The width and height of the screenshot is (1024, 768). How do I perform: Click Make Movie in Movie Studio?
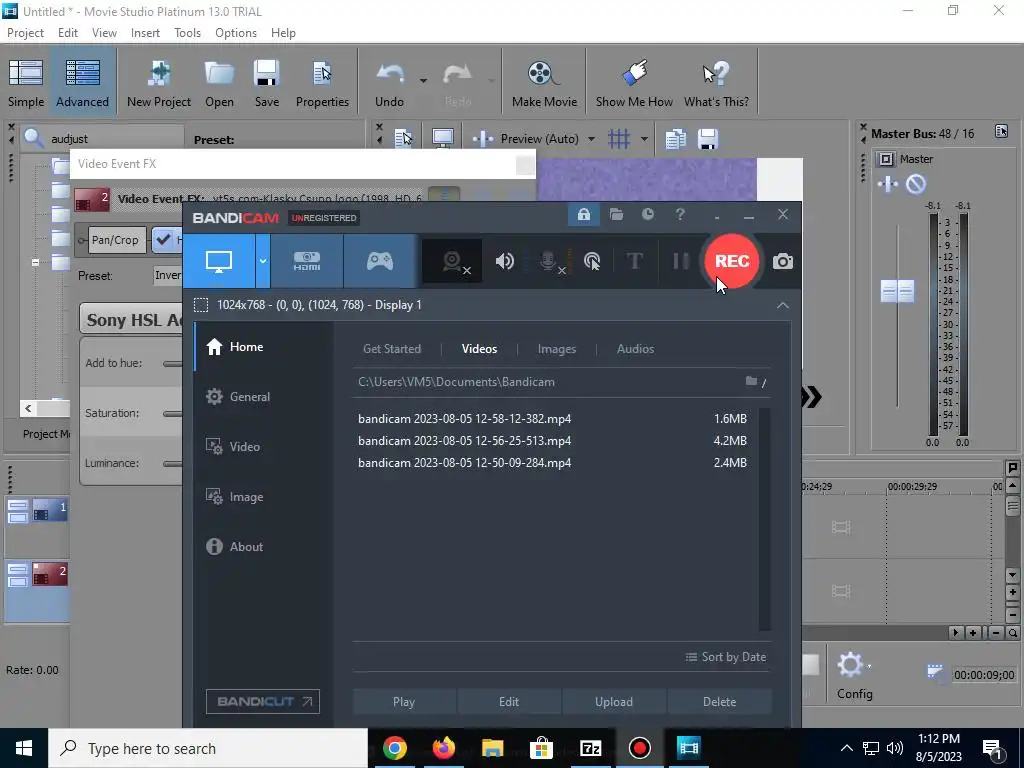[544, 83]
